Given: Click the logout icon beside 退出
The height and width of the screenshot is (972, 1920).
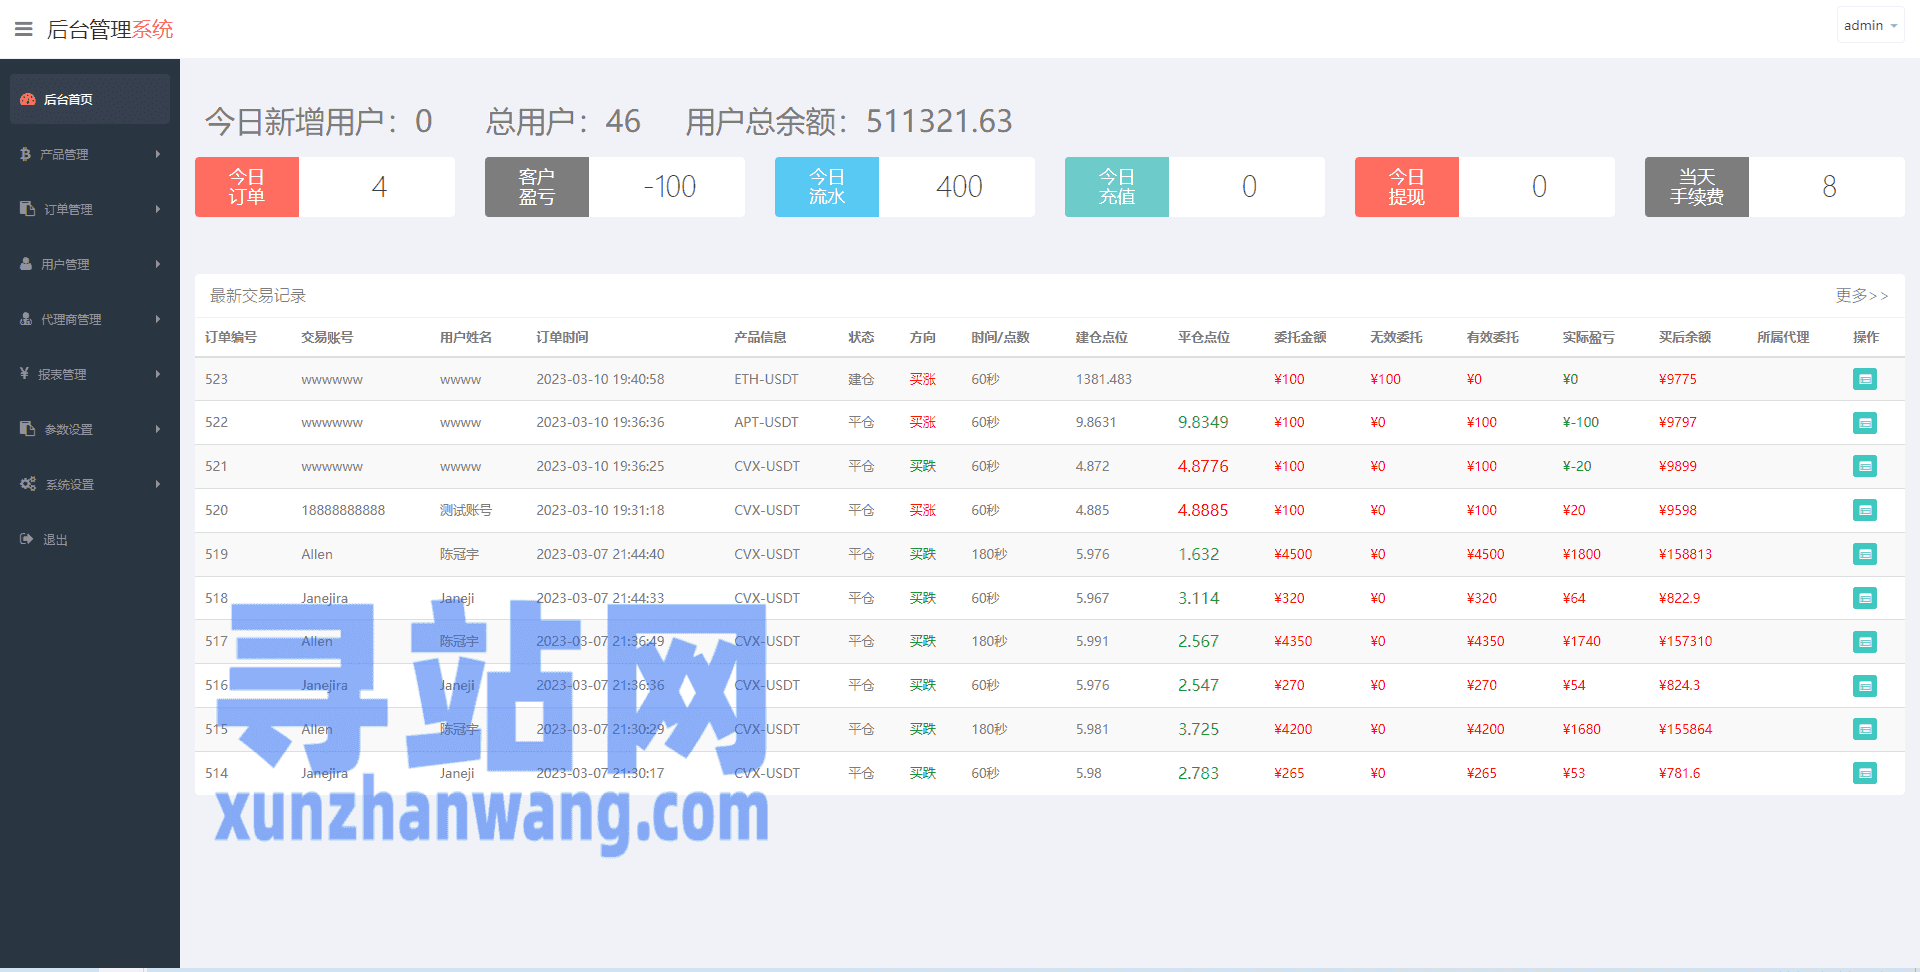Looking at the screenshot, I should click(27, 539).
